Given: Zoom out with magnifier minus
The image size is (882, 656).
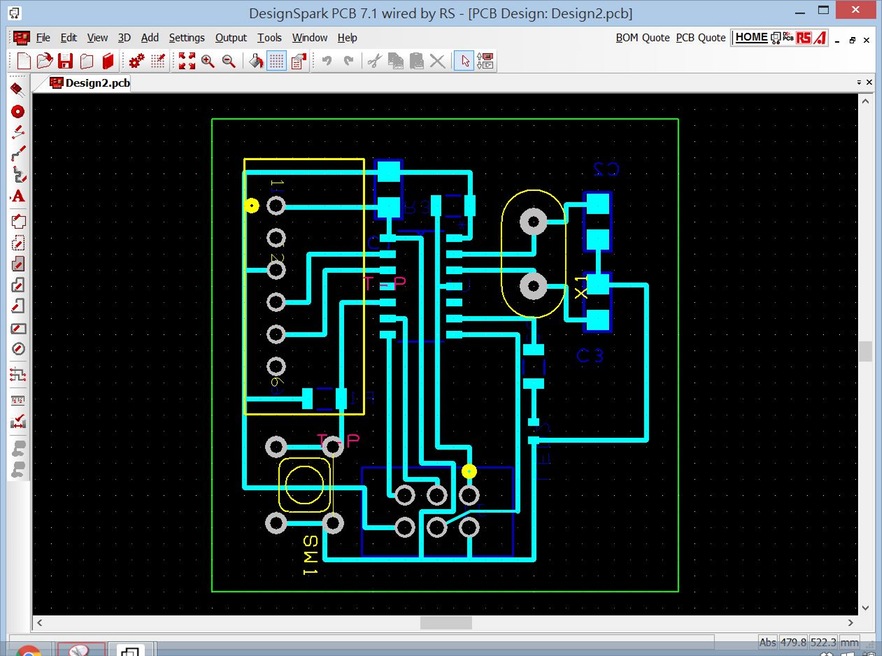Looking at the screenshot, I should [x=228, y=60].
